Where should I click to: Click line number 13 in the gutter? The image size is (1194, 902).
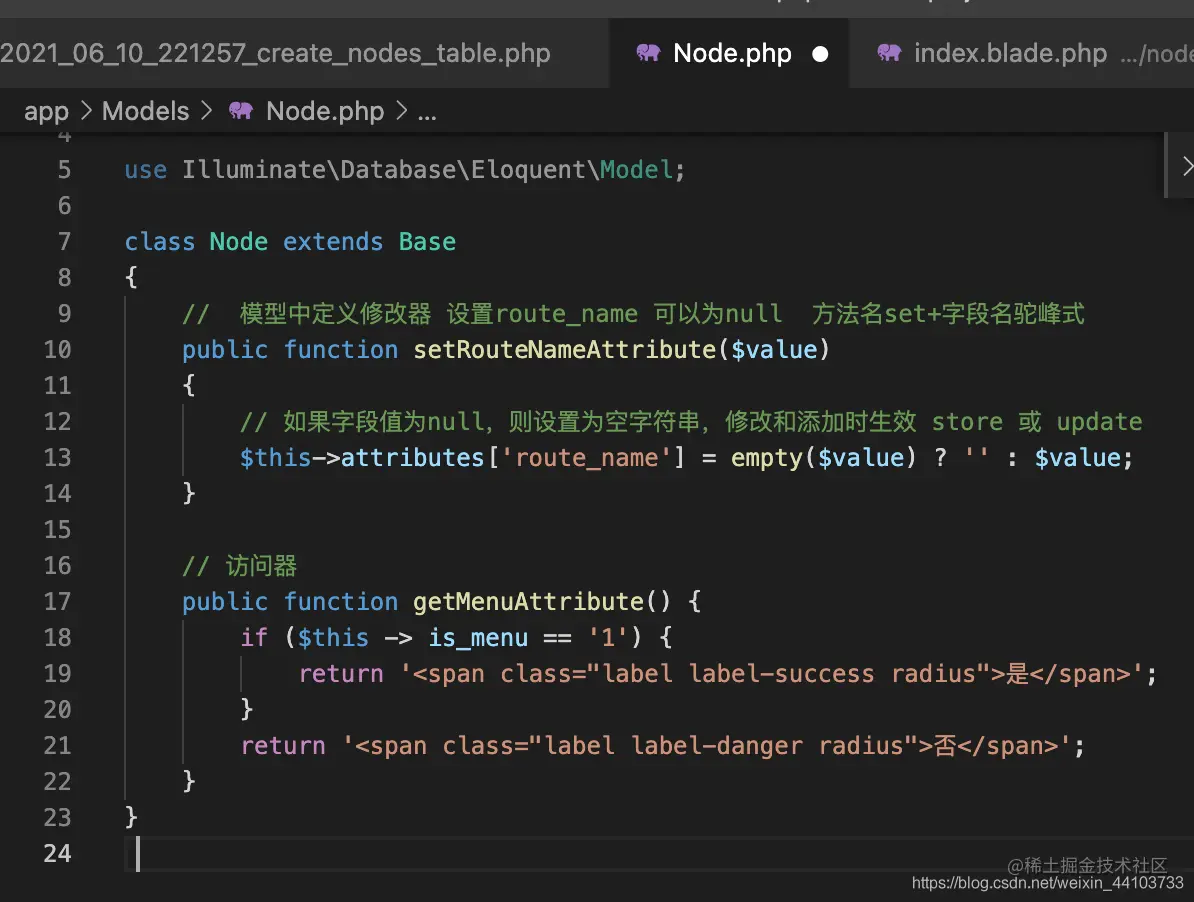pos(57,458)
